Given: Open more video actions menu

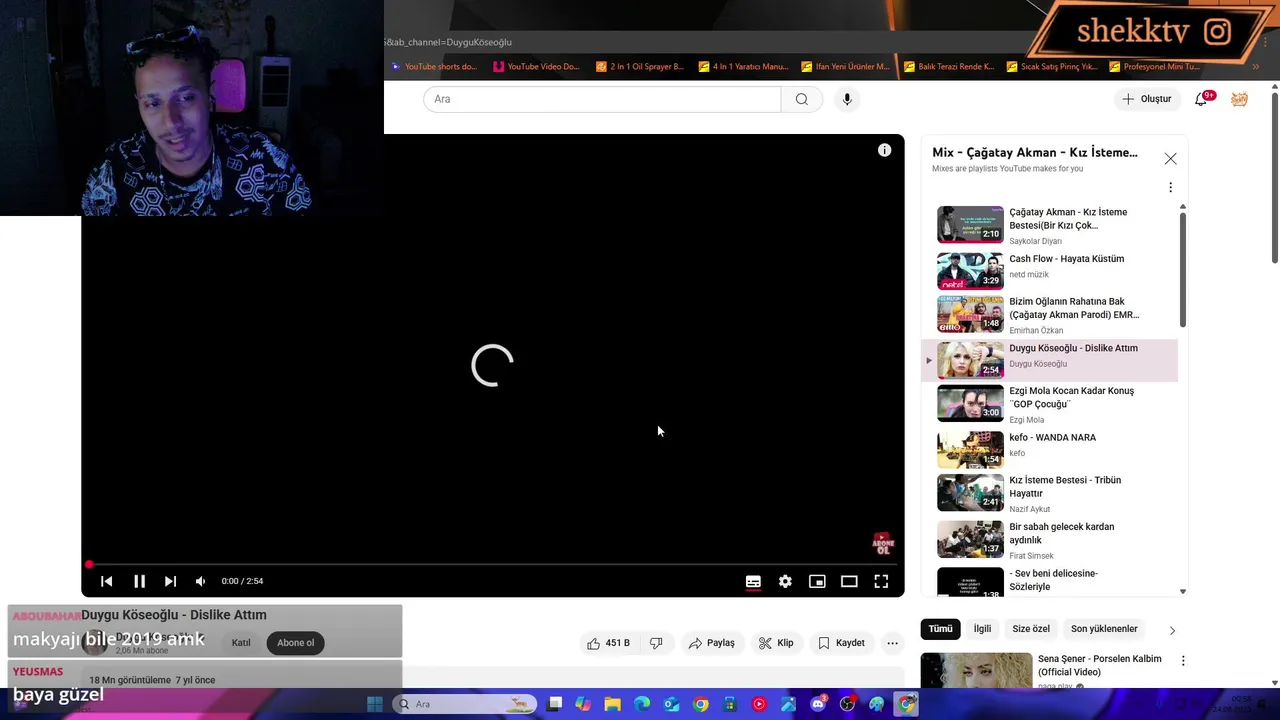Looking at the screenshot, I should pos(892,643).
